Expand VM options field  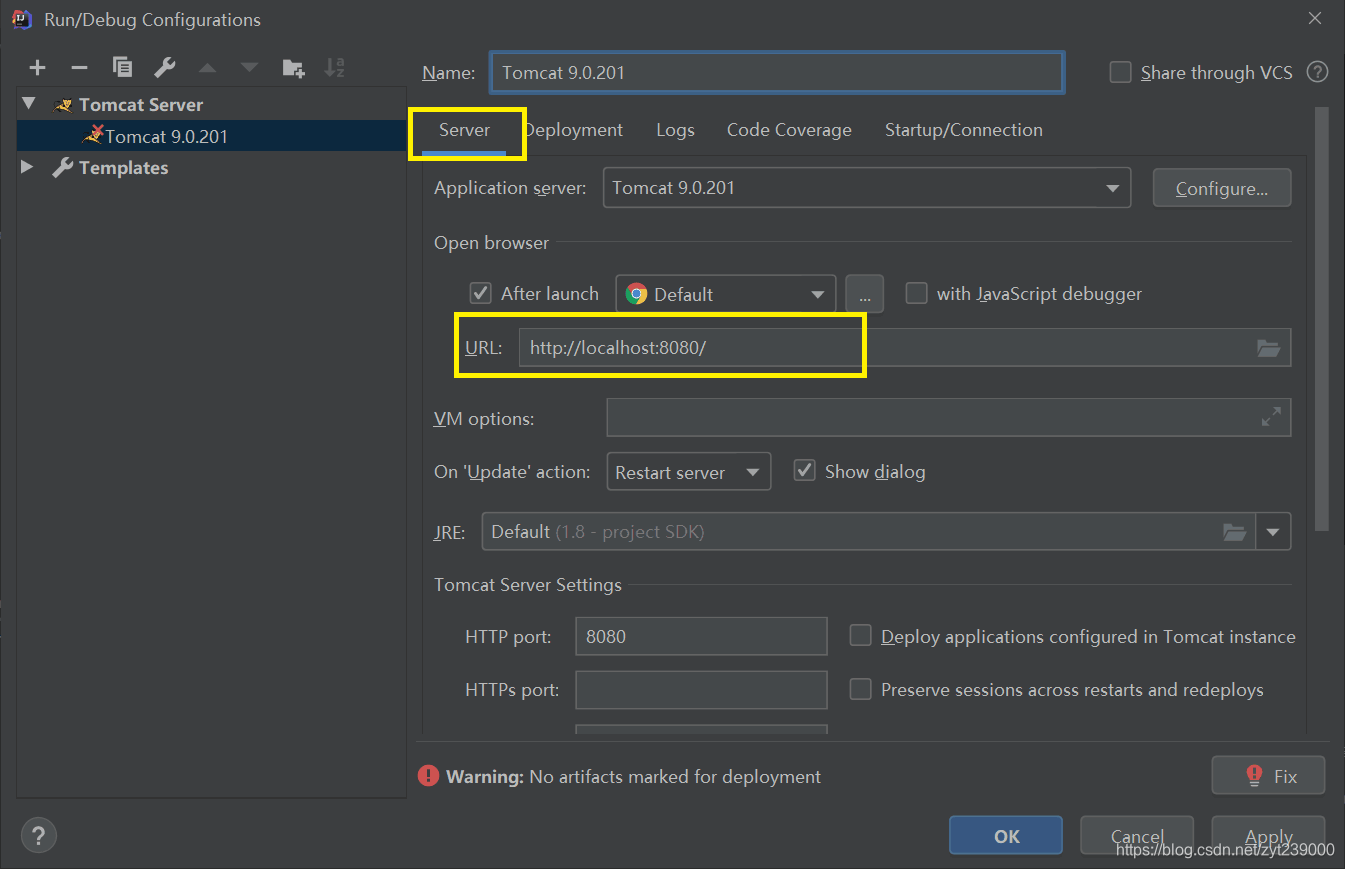(1271, 418)
